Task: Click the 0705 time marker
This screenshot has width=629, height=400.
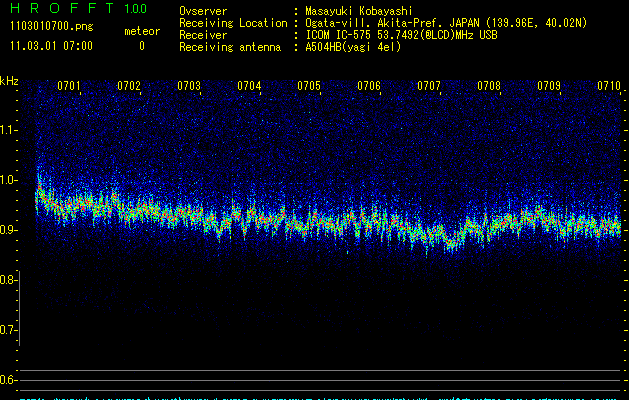Action: tap(309, 87)
